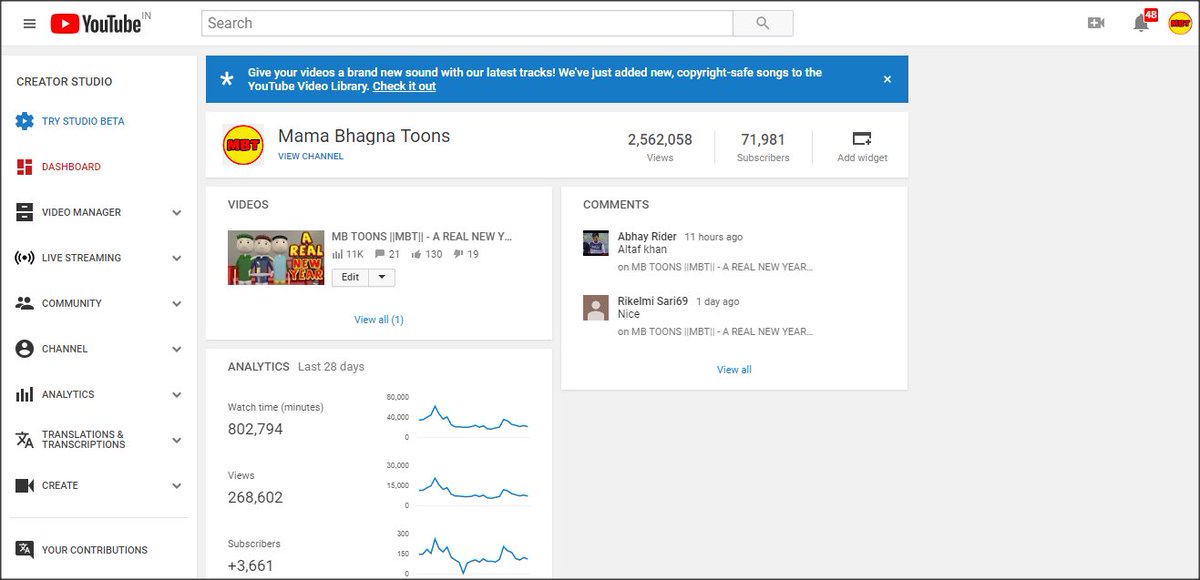Expand the Community section
This screenshot has width=1200, height=580.
[177, 304]
